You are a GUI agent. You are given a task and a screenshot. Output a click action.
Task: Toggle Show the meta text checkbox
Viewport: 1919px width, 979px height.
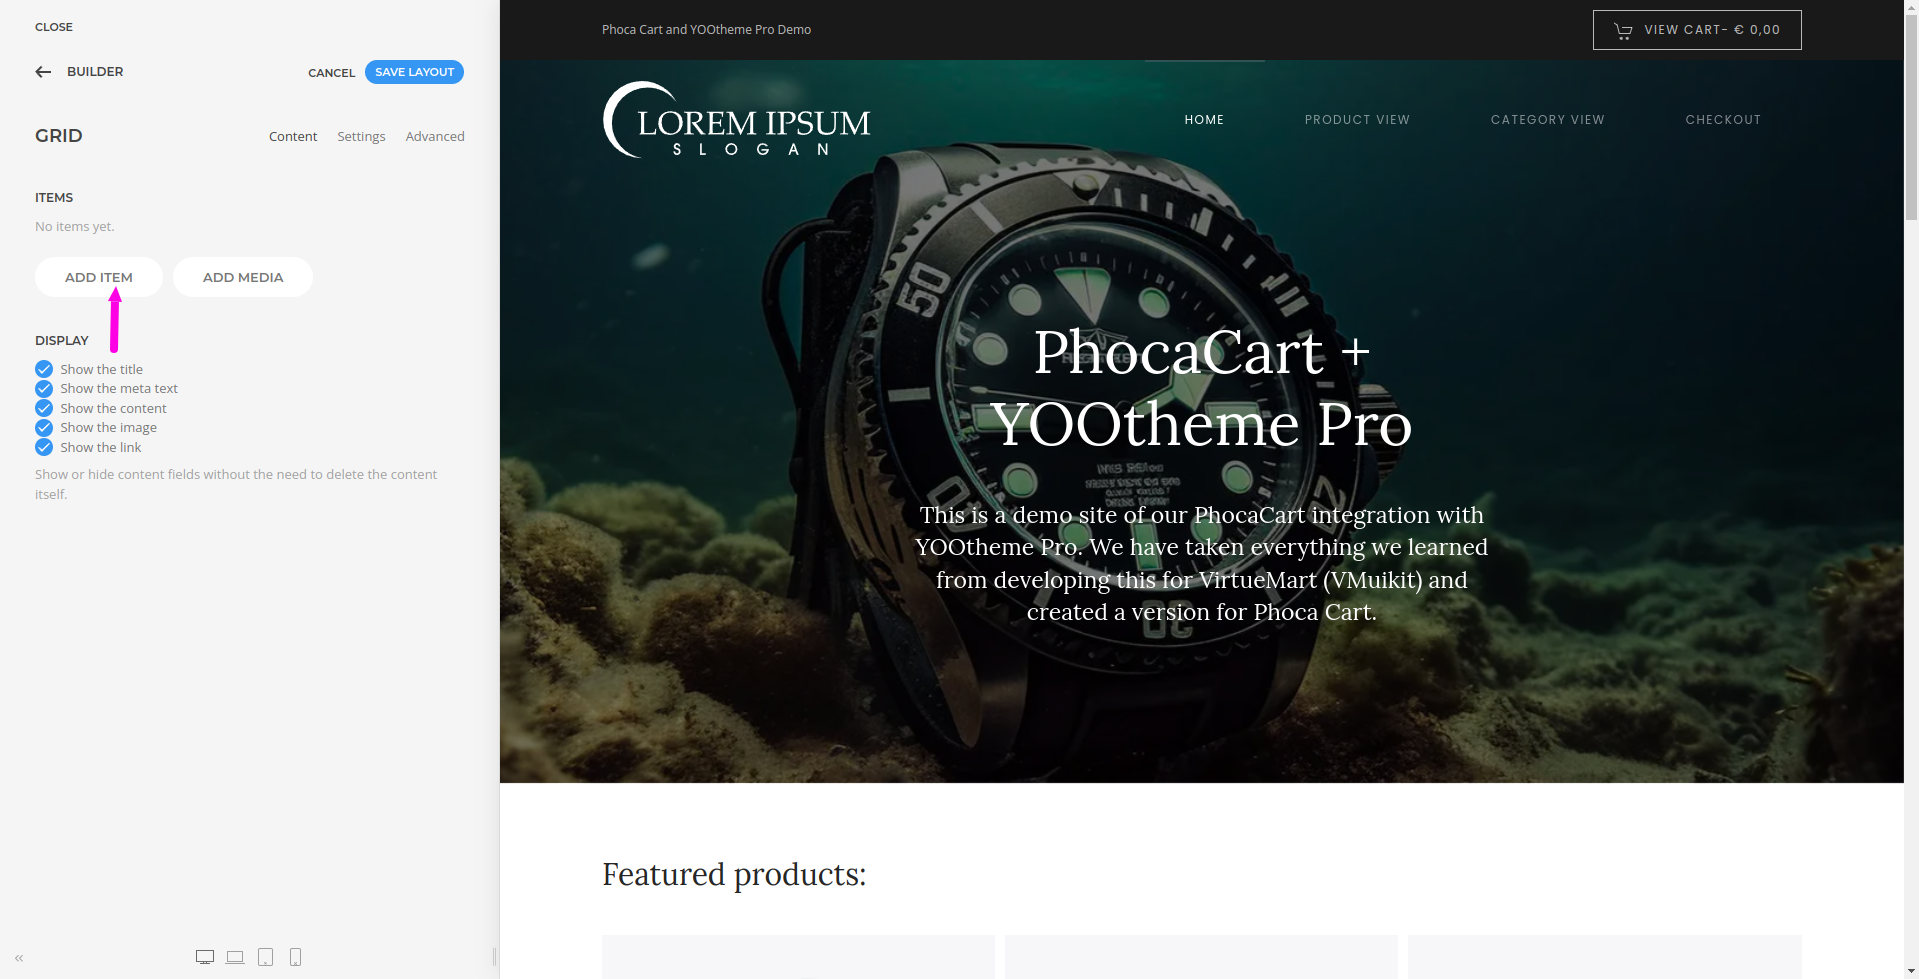coord(44,389)
